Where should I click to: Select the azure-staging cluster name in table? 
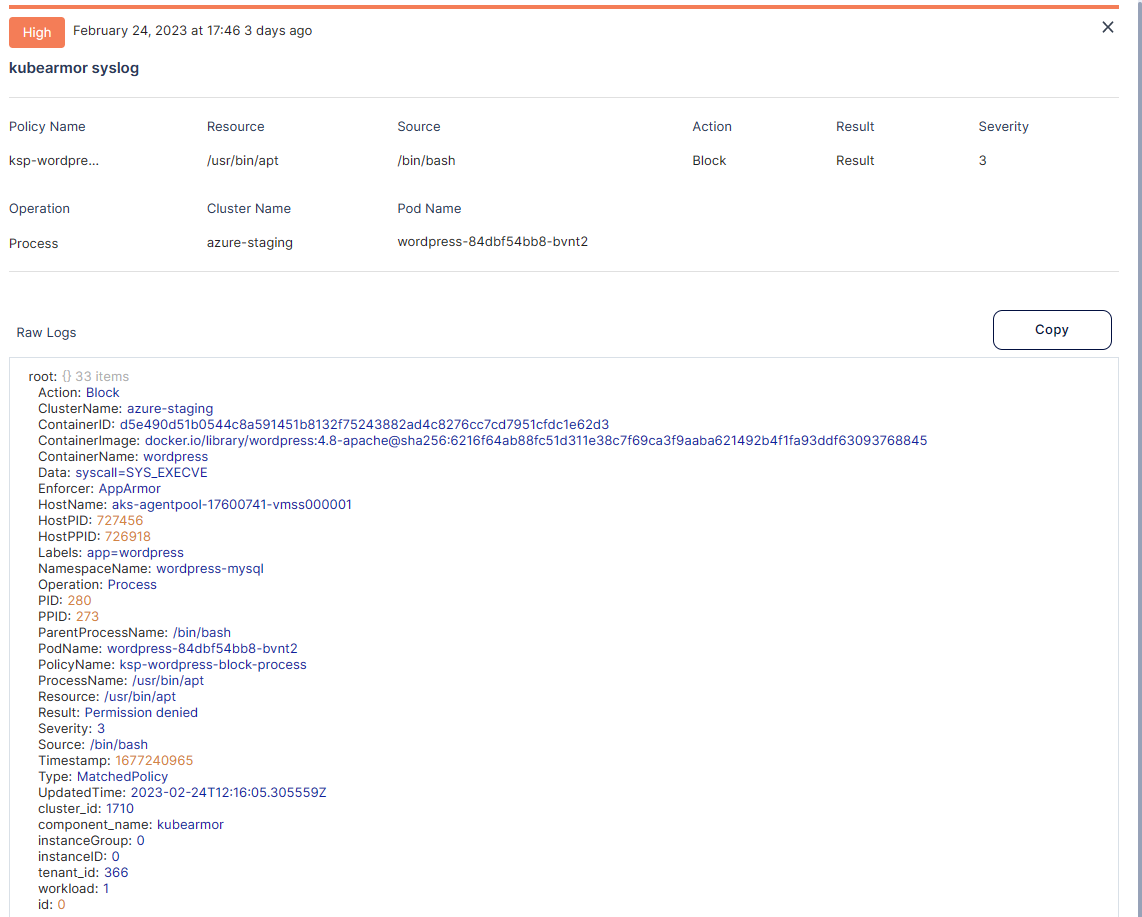coord(250,243)
